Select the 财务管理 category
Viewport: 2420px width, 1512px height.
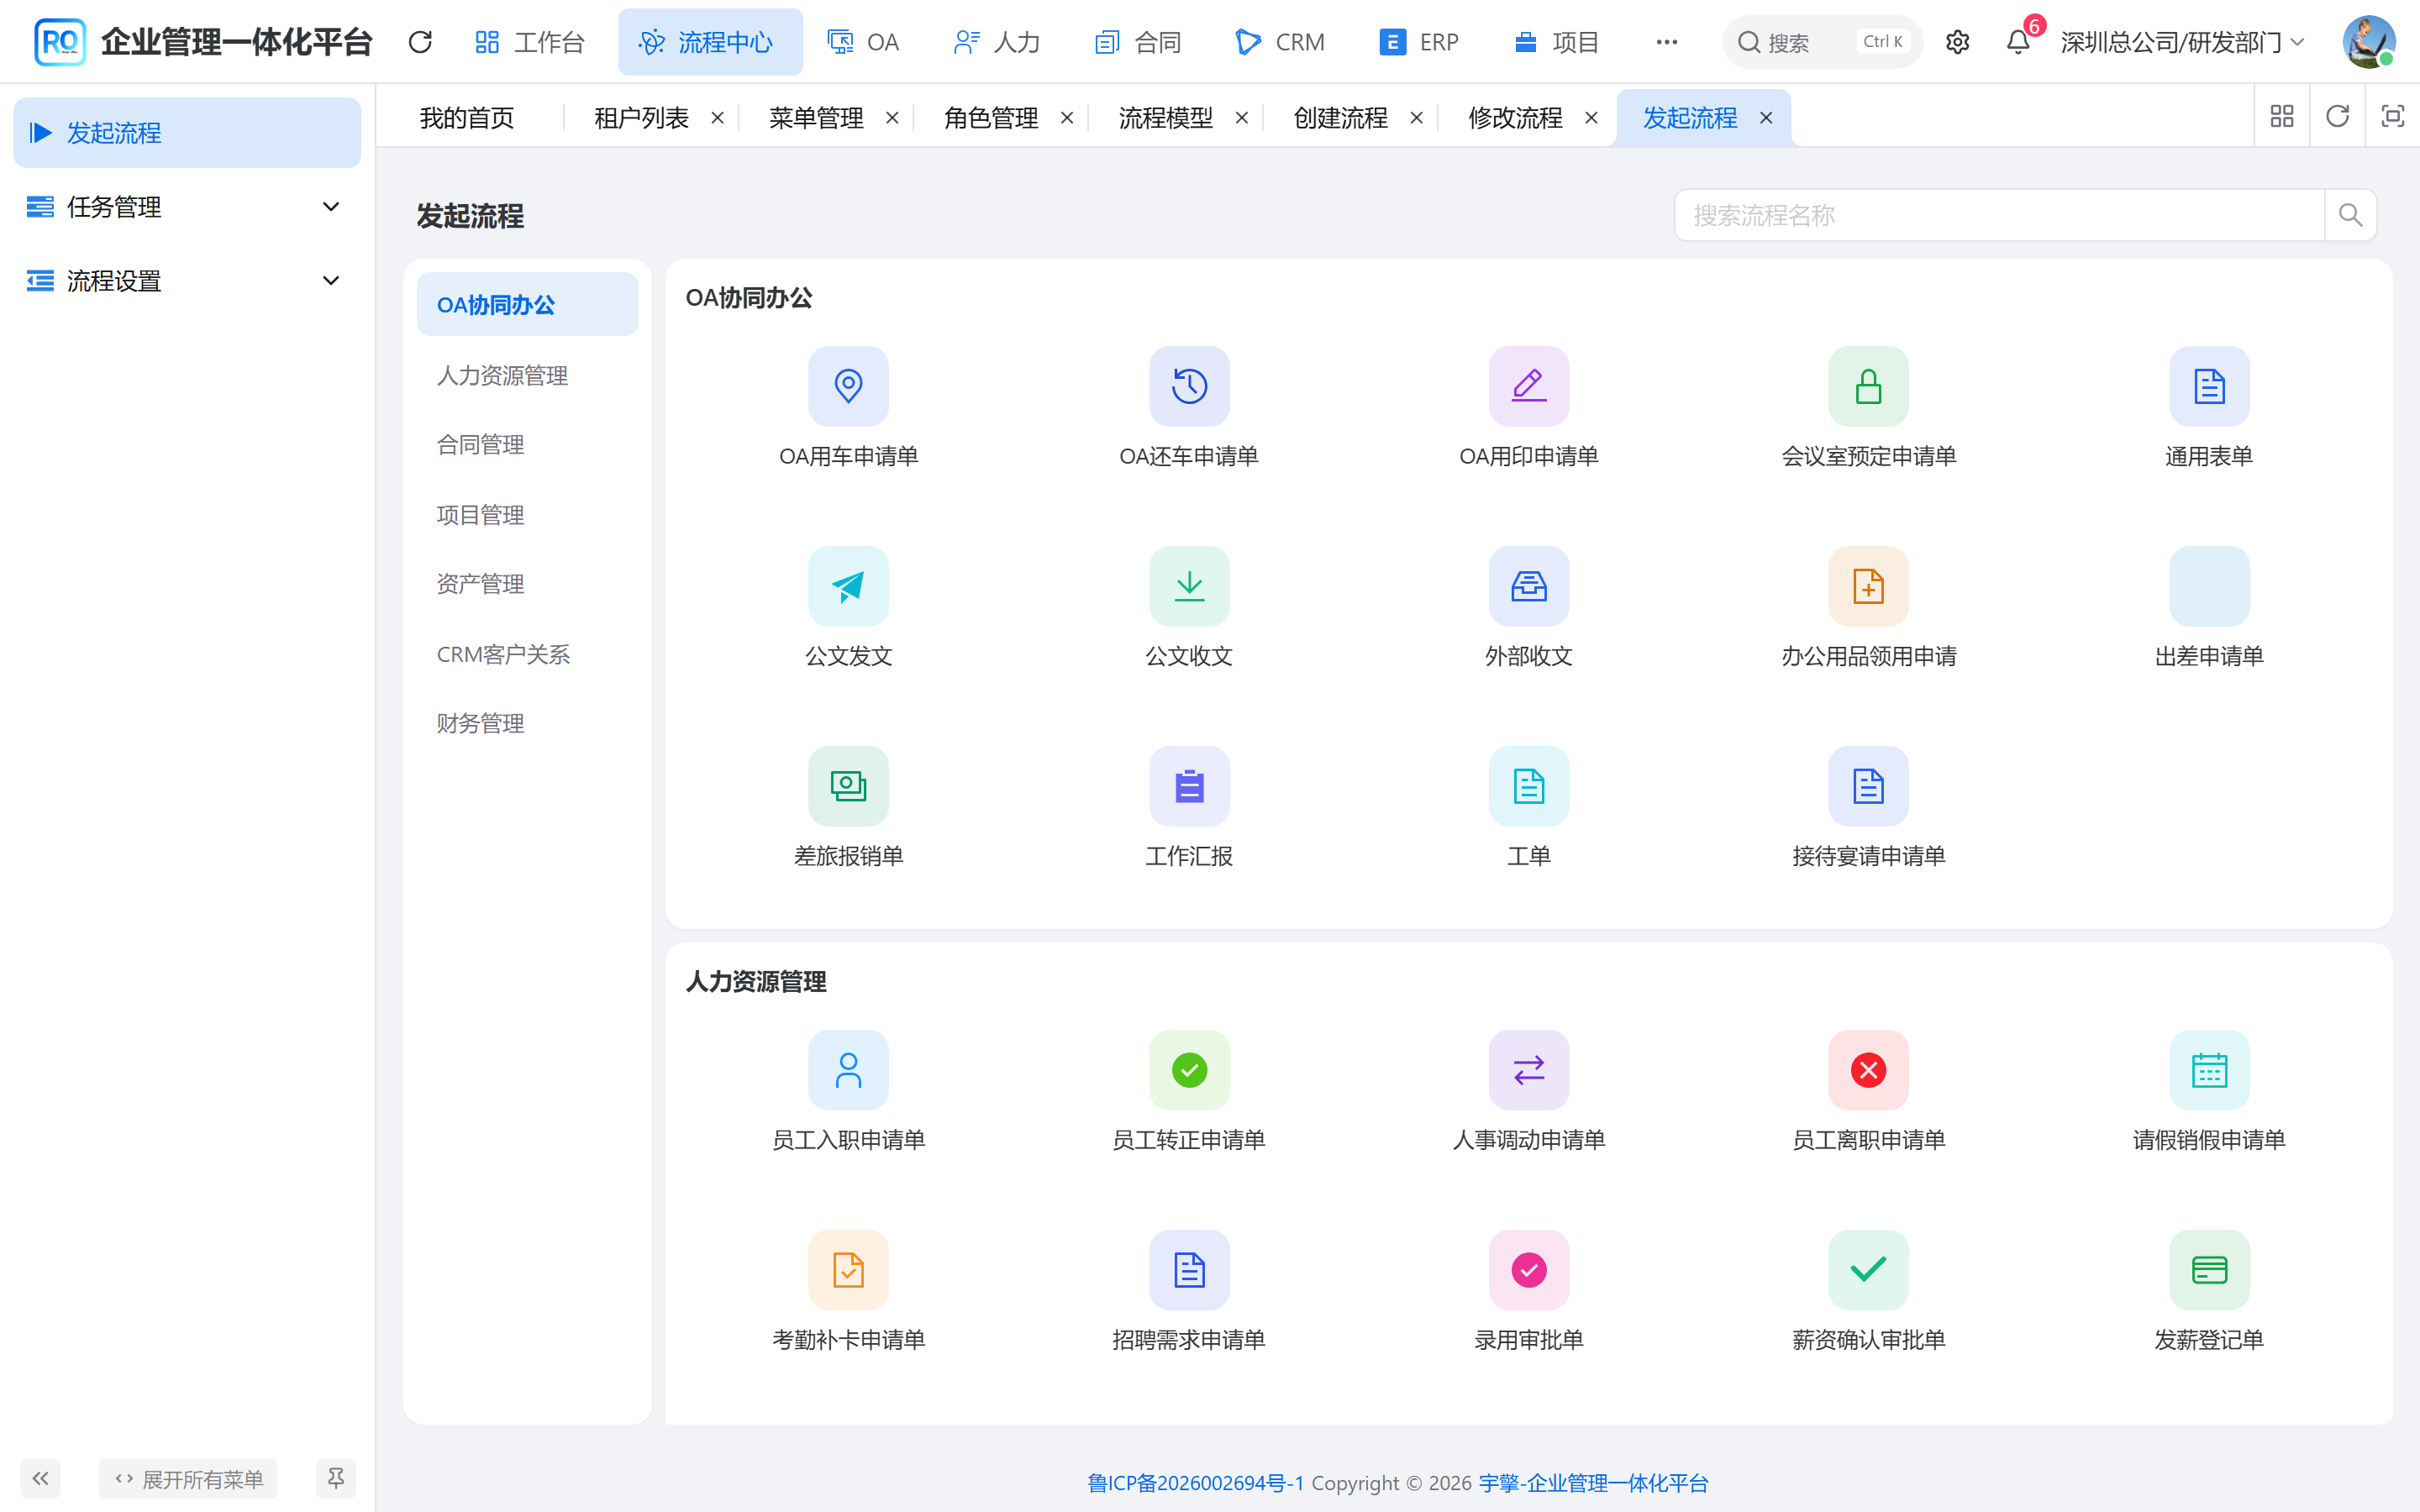(x=527, y=723)
